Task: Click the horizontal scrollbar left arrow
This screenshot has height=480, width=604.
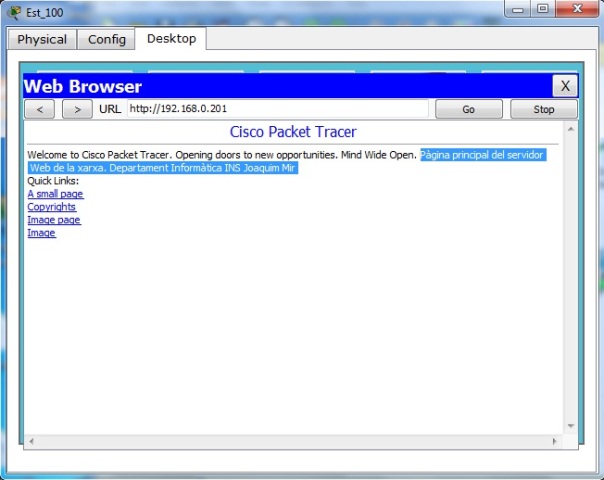Action: click(31, 440)
